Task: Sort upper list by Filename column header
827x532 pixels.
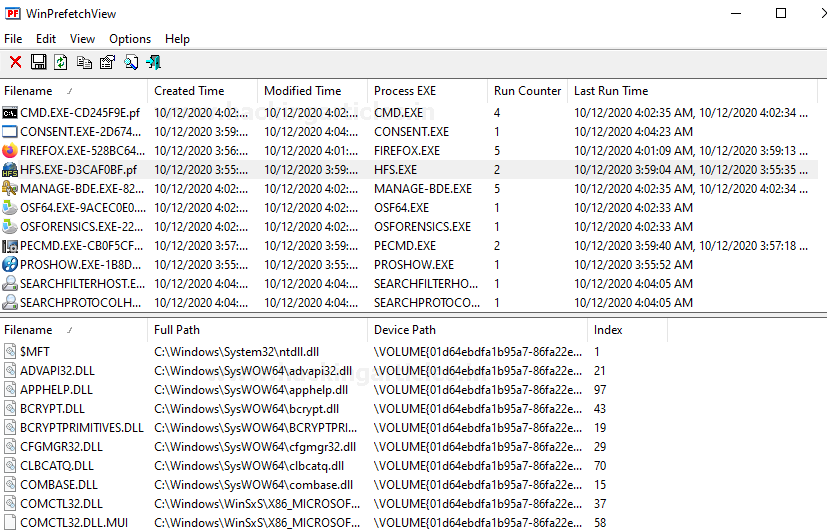Action: 74,91
